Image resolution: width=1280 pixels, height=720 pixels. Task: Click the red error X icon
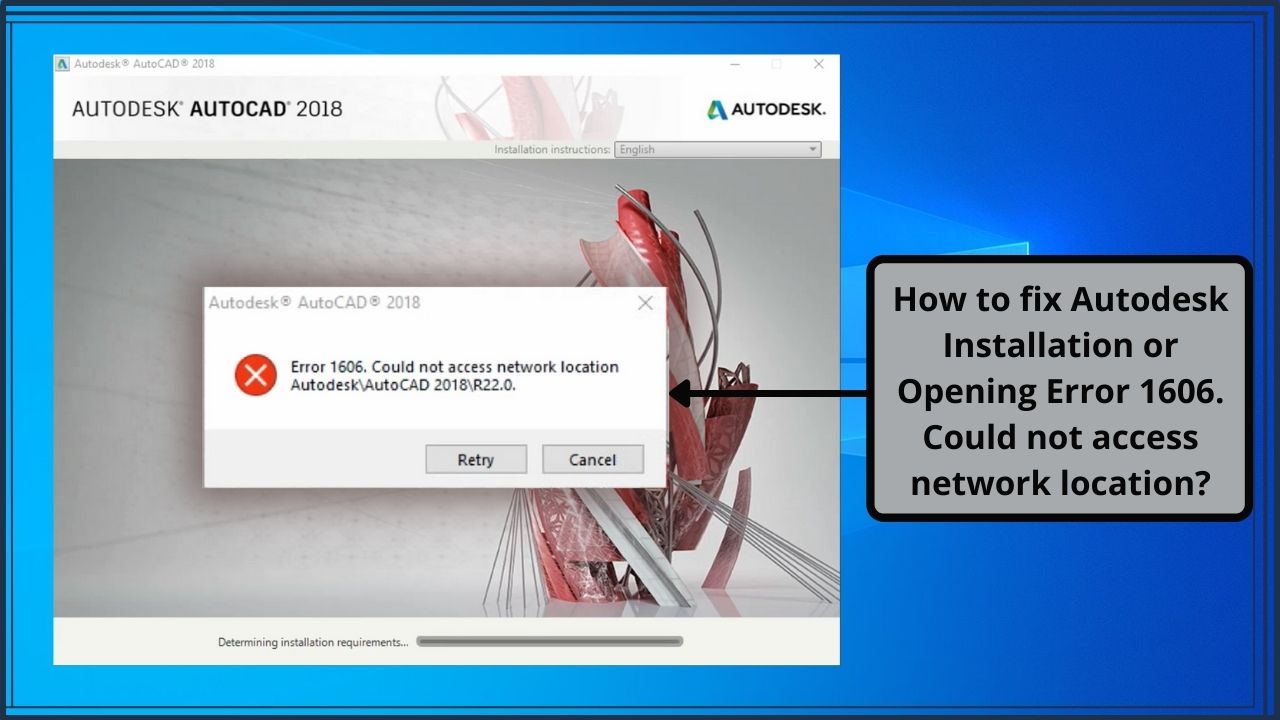coord(256,375)
